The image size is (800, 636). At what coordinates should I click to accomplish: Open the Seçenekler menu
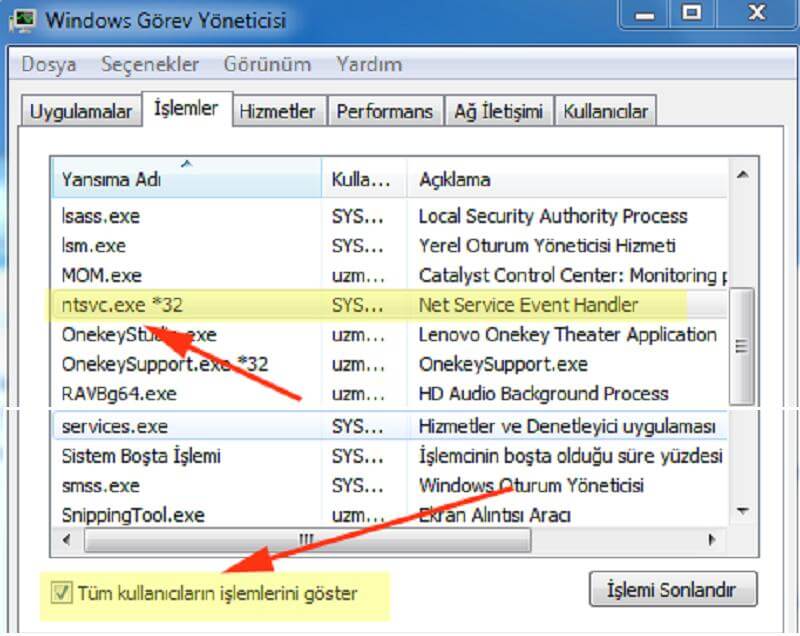151,65
